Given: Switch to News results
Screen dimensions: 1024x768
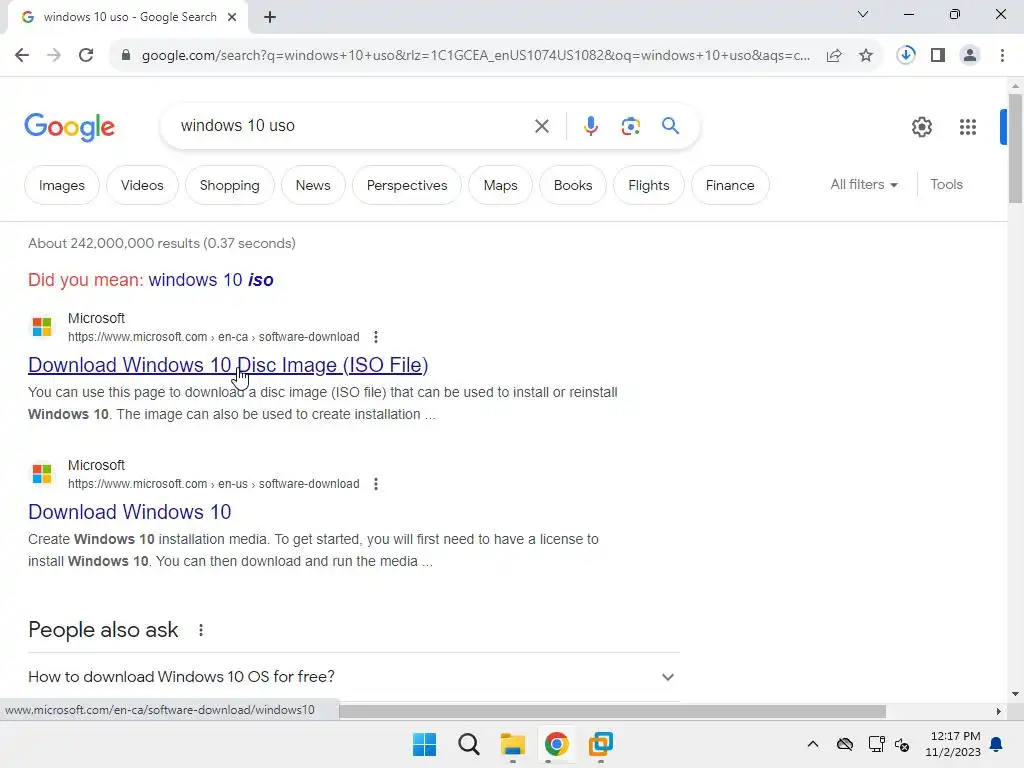Looking at the screenshot, I should pyautogui.click(x=313, y=185).
